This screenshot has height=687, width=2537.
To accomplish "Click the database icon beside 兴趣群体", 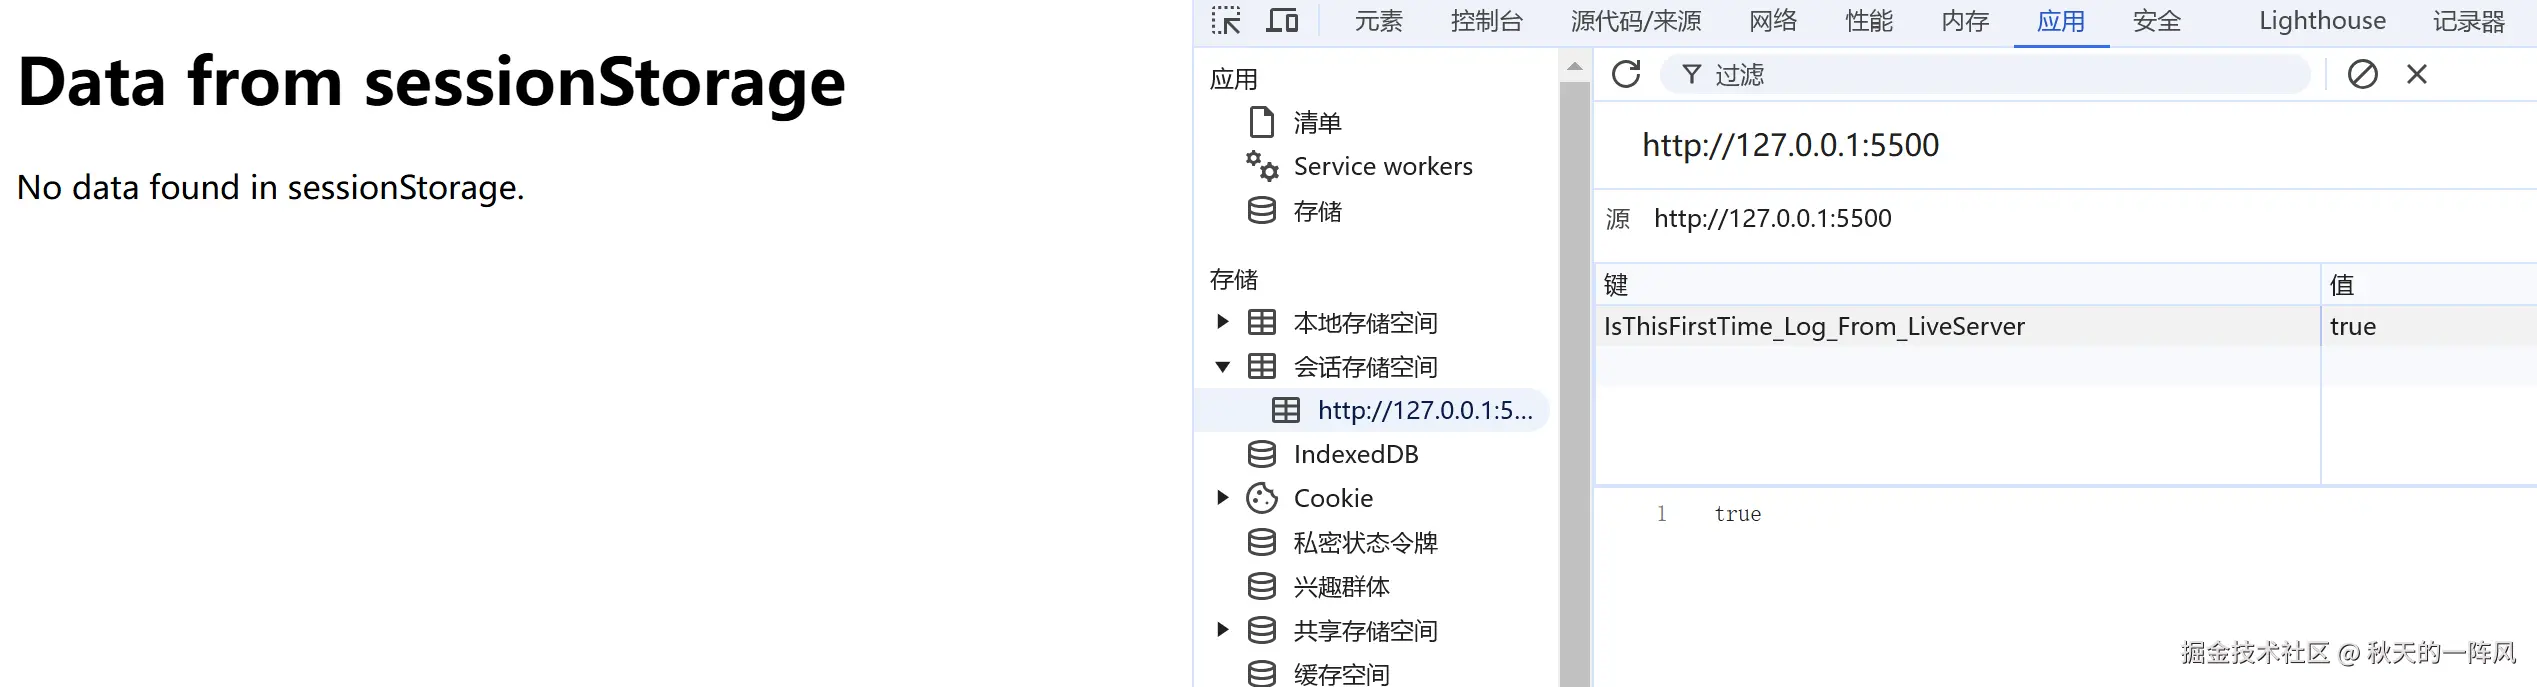I will (1262, 586).
